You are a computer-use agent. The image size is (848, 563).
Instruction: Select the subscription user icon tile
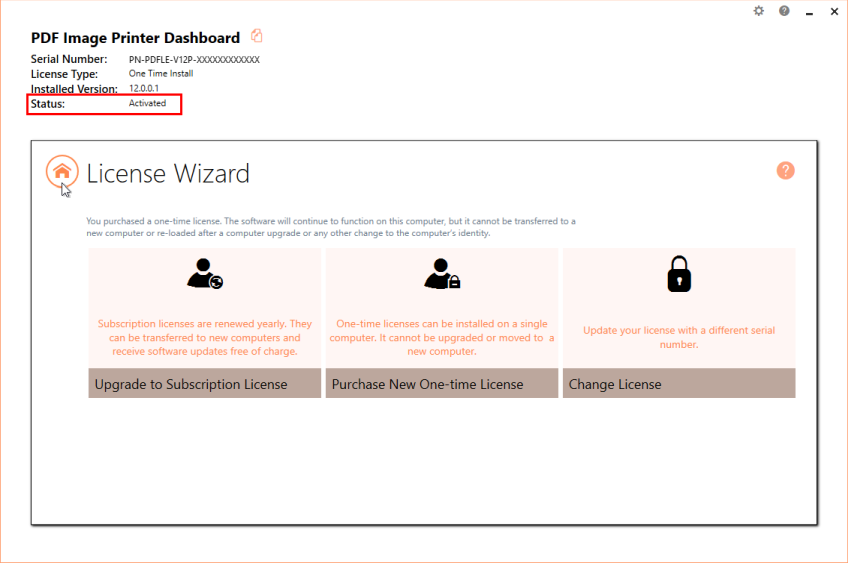click(x=205, y=274)
